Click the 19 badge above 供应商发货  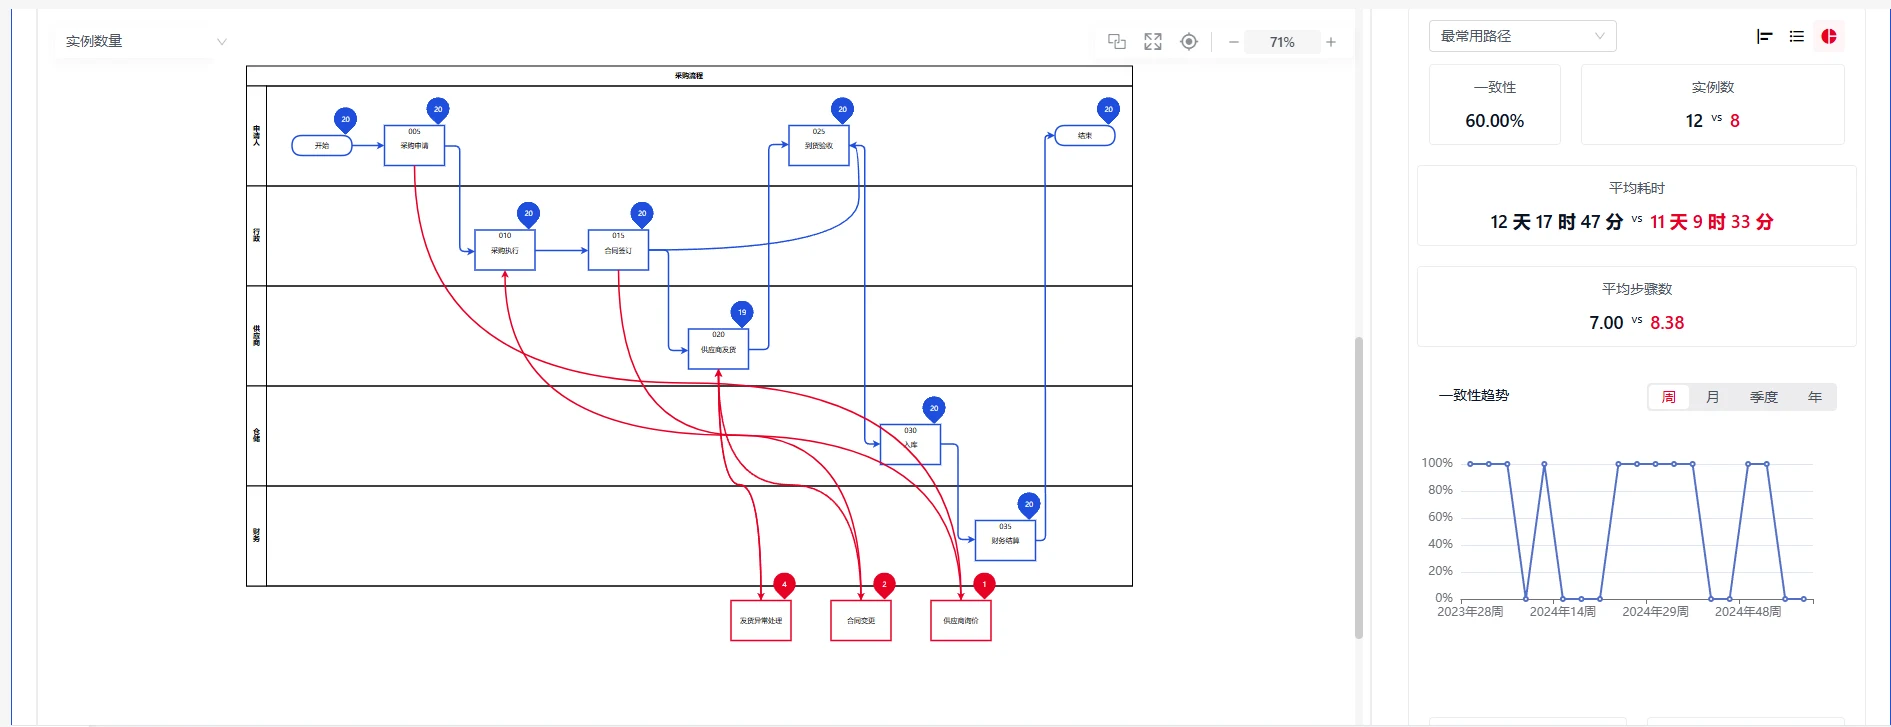pos(742,313)
